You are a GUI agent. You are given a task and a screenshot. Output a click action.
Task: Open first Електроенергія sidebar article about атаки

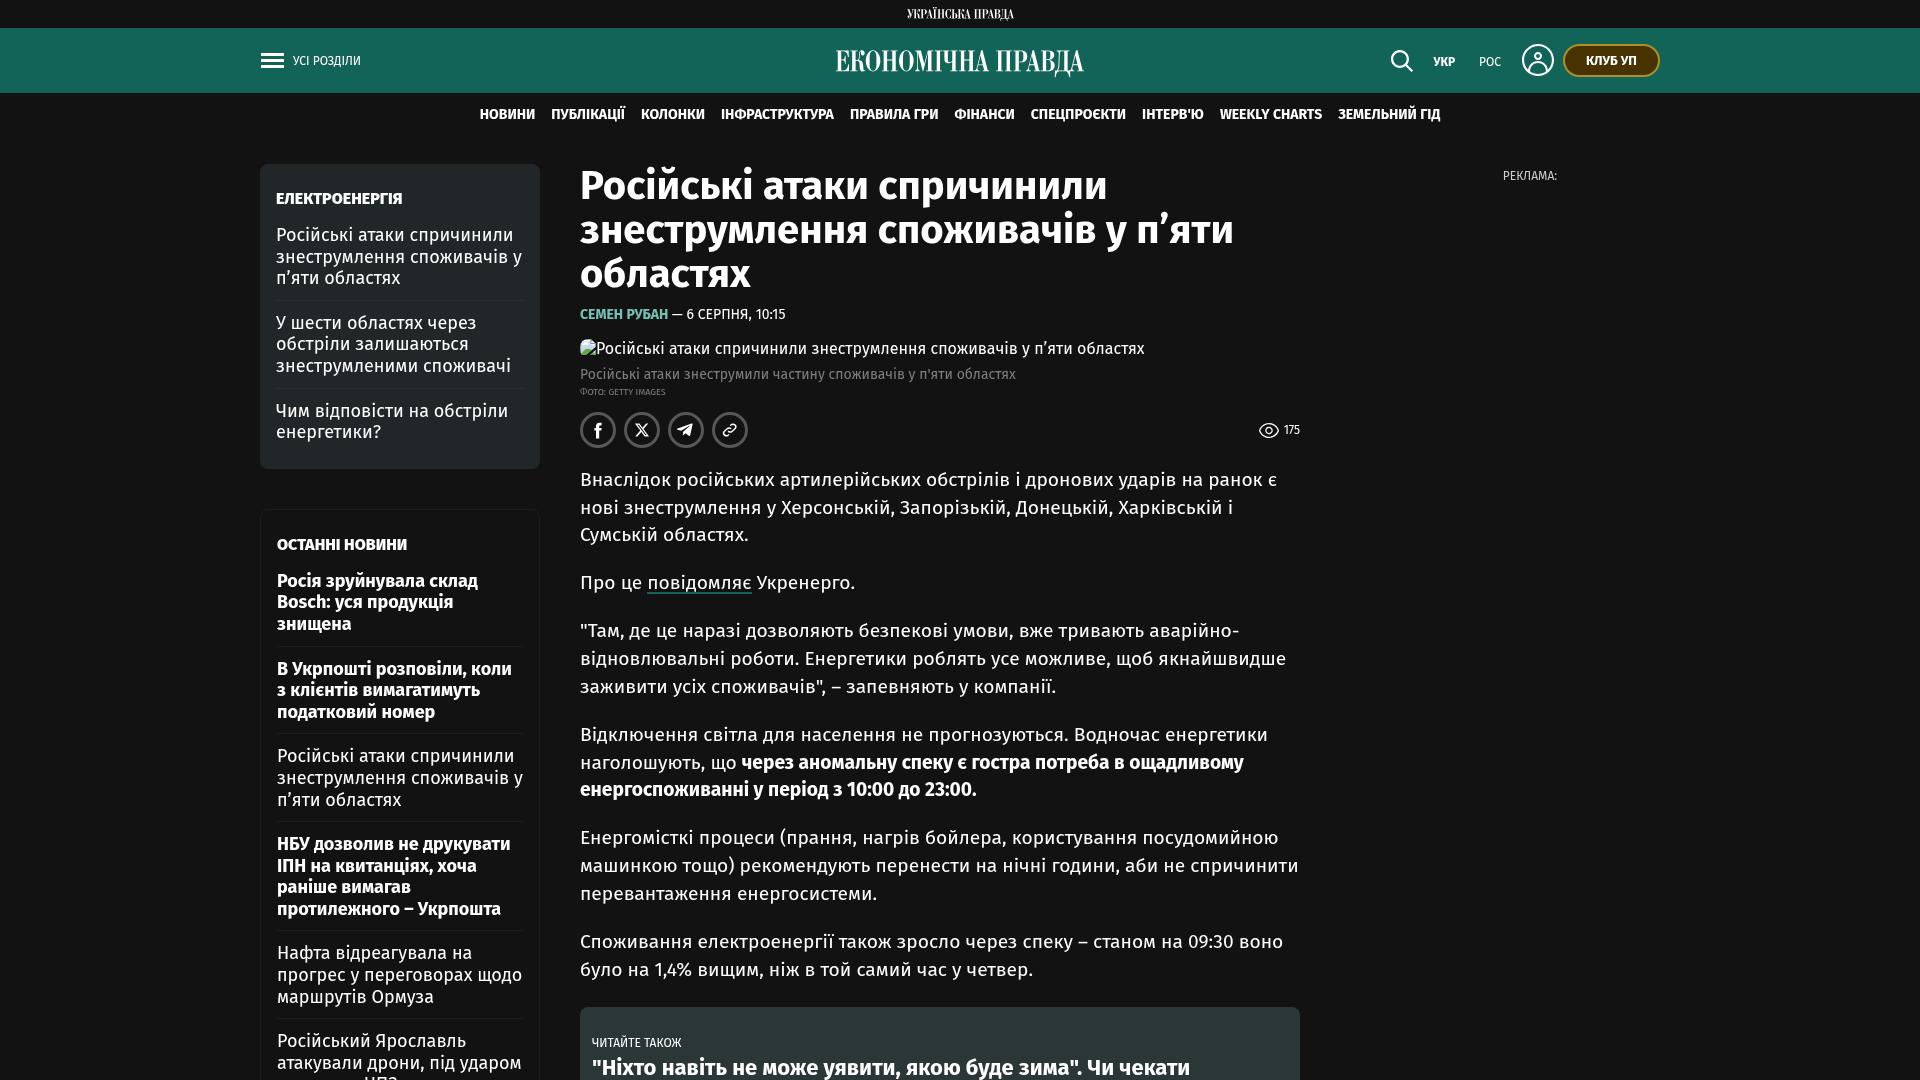pyautogui.click(x=399, y=257)
